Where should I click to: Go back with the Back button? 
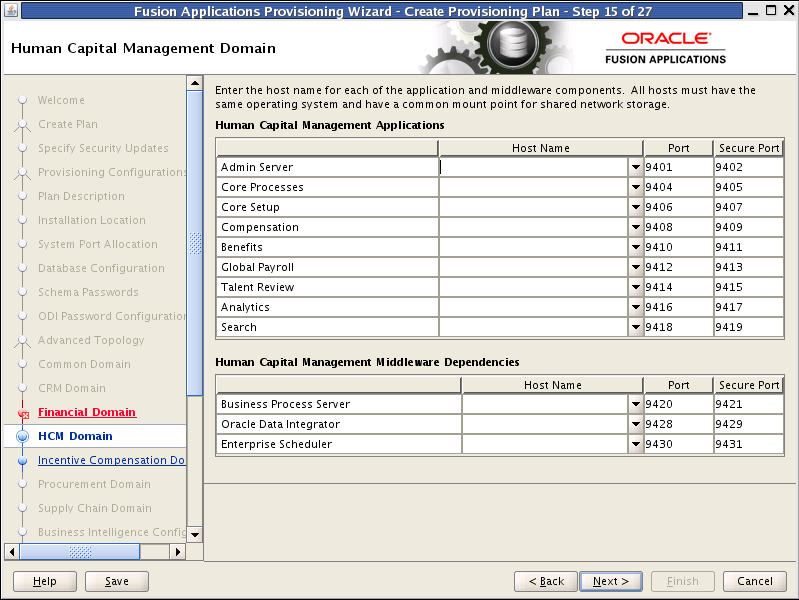546,581
